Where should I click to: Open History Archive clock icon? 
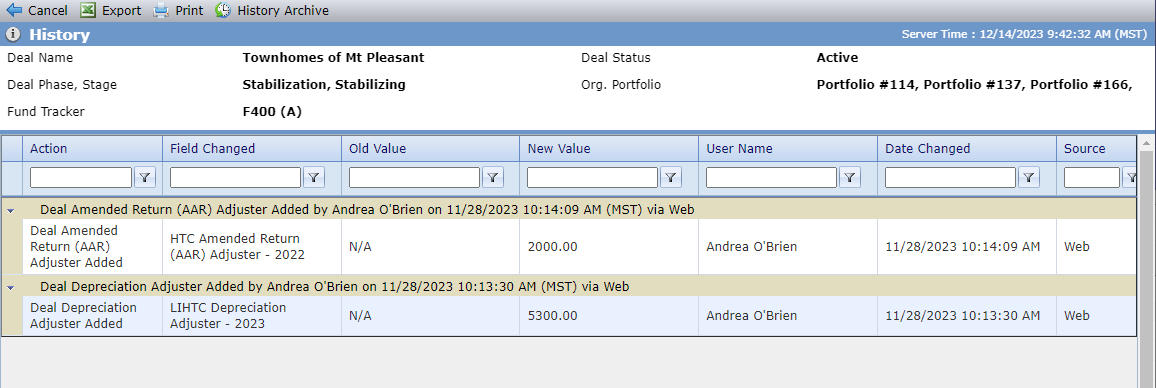pyautogui.click(x=223, y=10)
